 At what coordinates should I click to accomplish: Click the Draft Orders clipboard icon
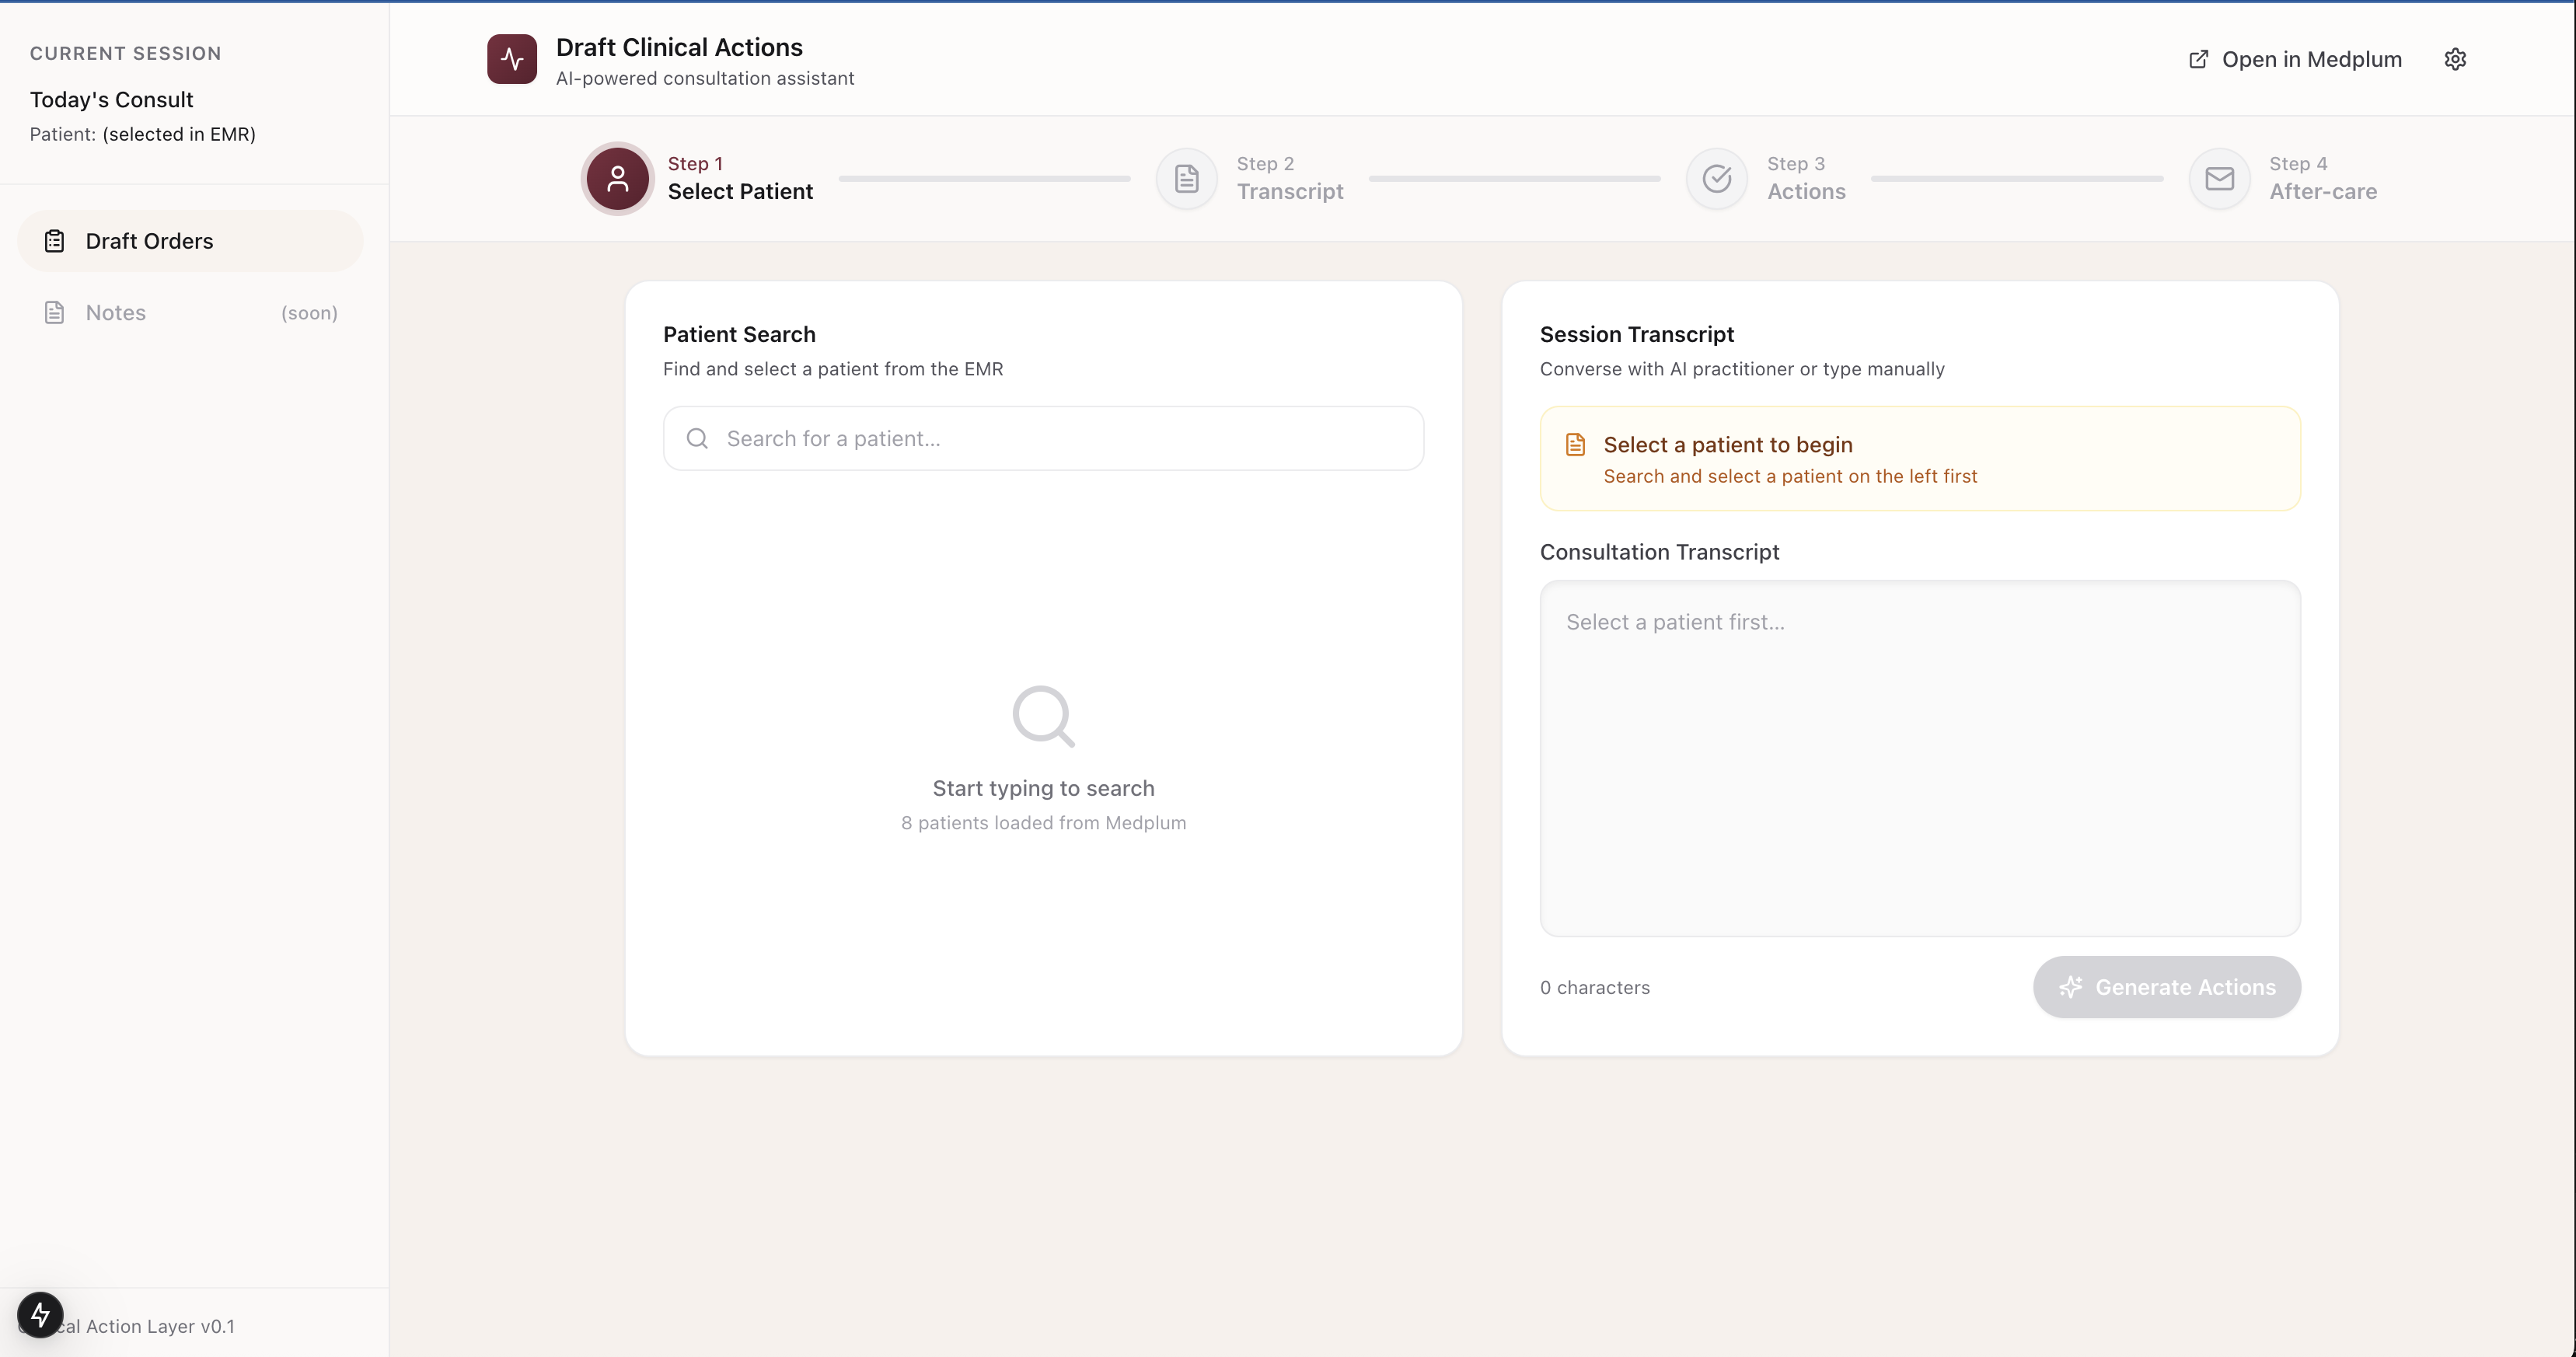(55, 241)
